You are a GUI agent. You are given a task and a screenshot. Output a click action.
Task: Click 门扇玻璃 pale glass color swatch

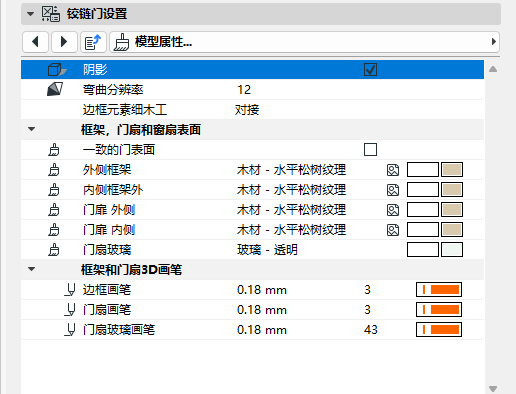click(452, 250)
